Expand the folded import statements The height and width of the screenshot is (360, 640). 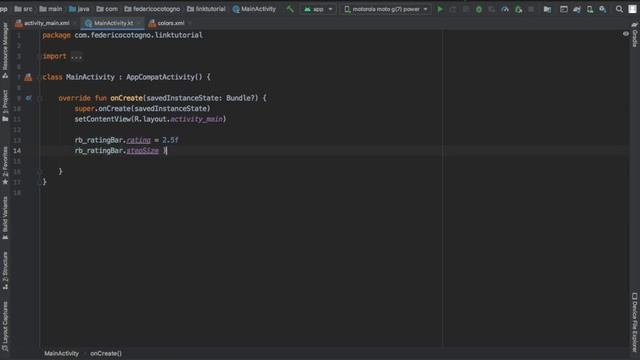pyautogui.click(x=76, y=56)
